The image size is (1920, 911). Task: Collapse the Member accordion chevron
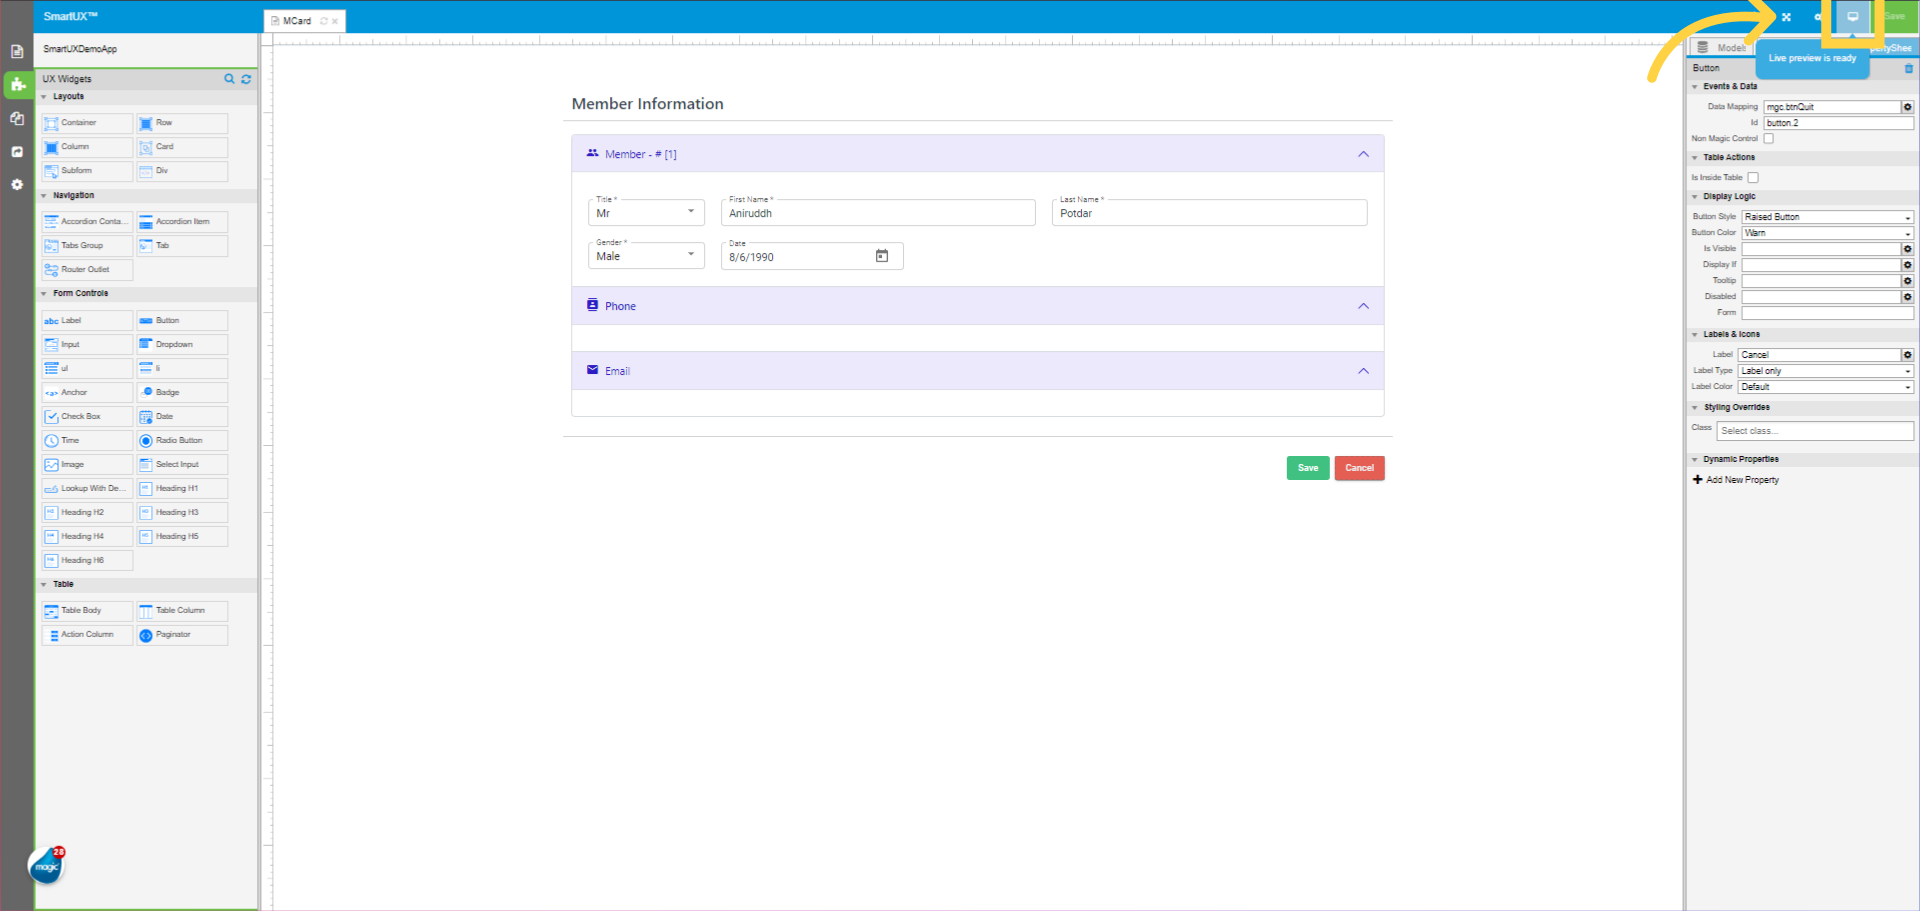point(1363,154)
